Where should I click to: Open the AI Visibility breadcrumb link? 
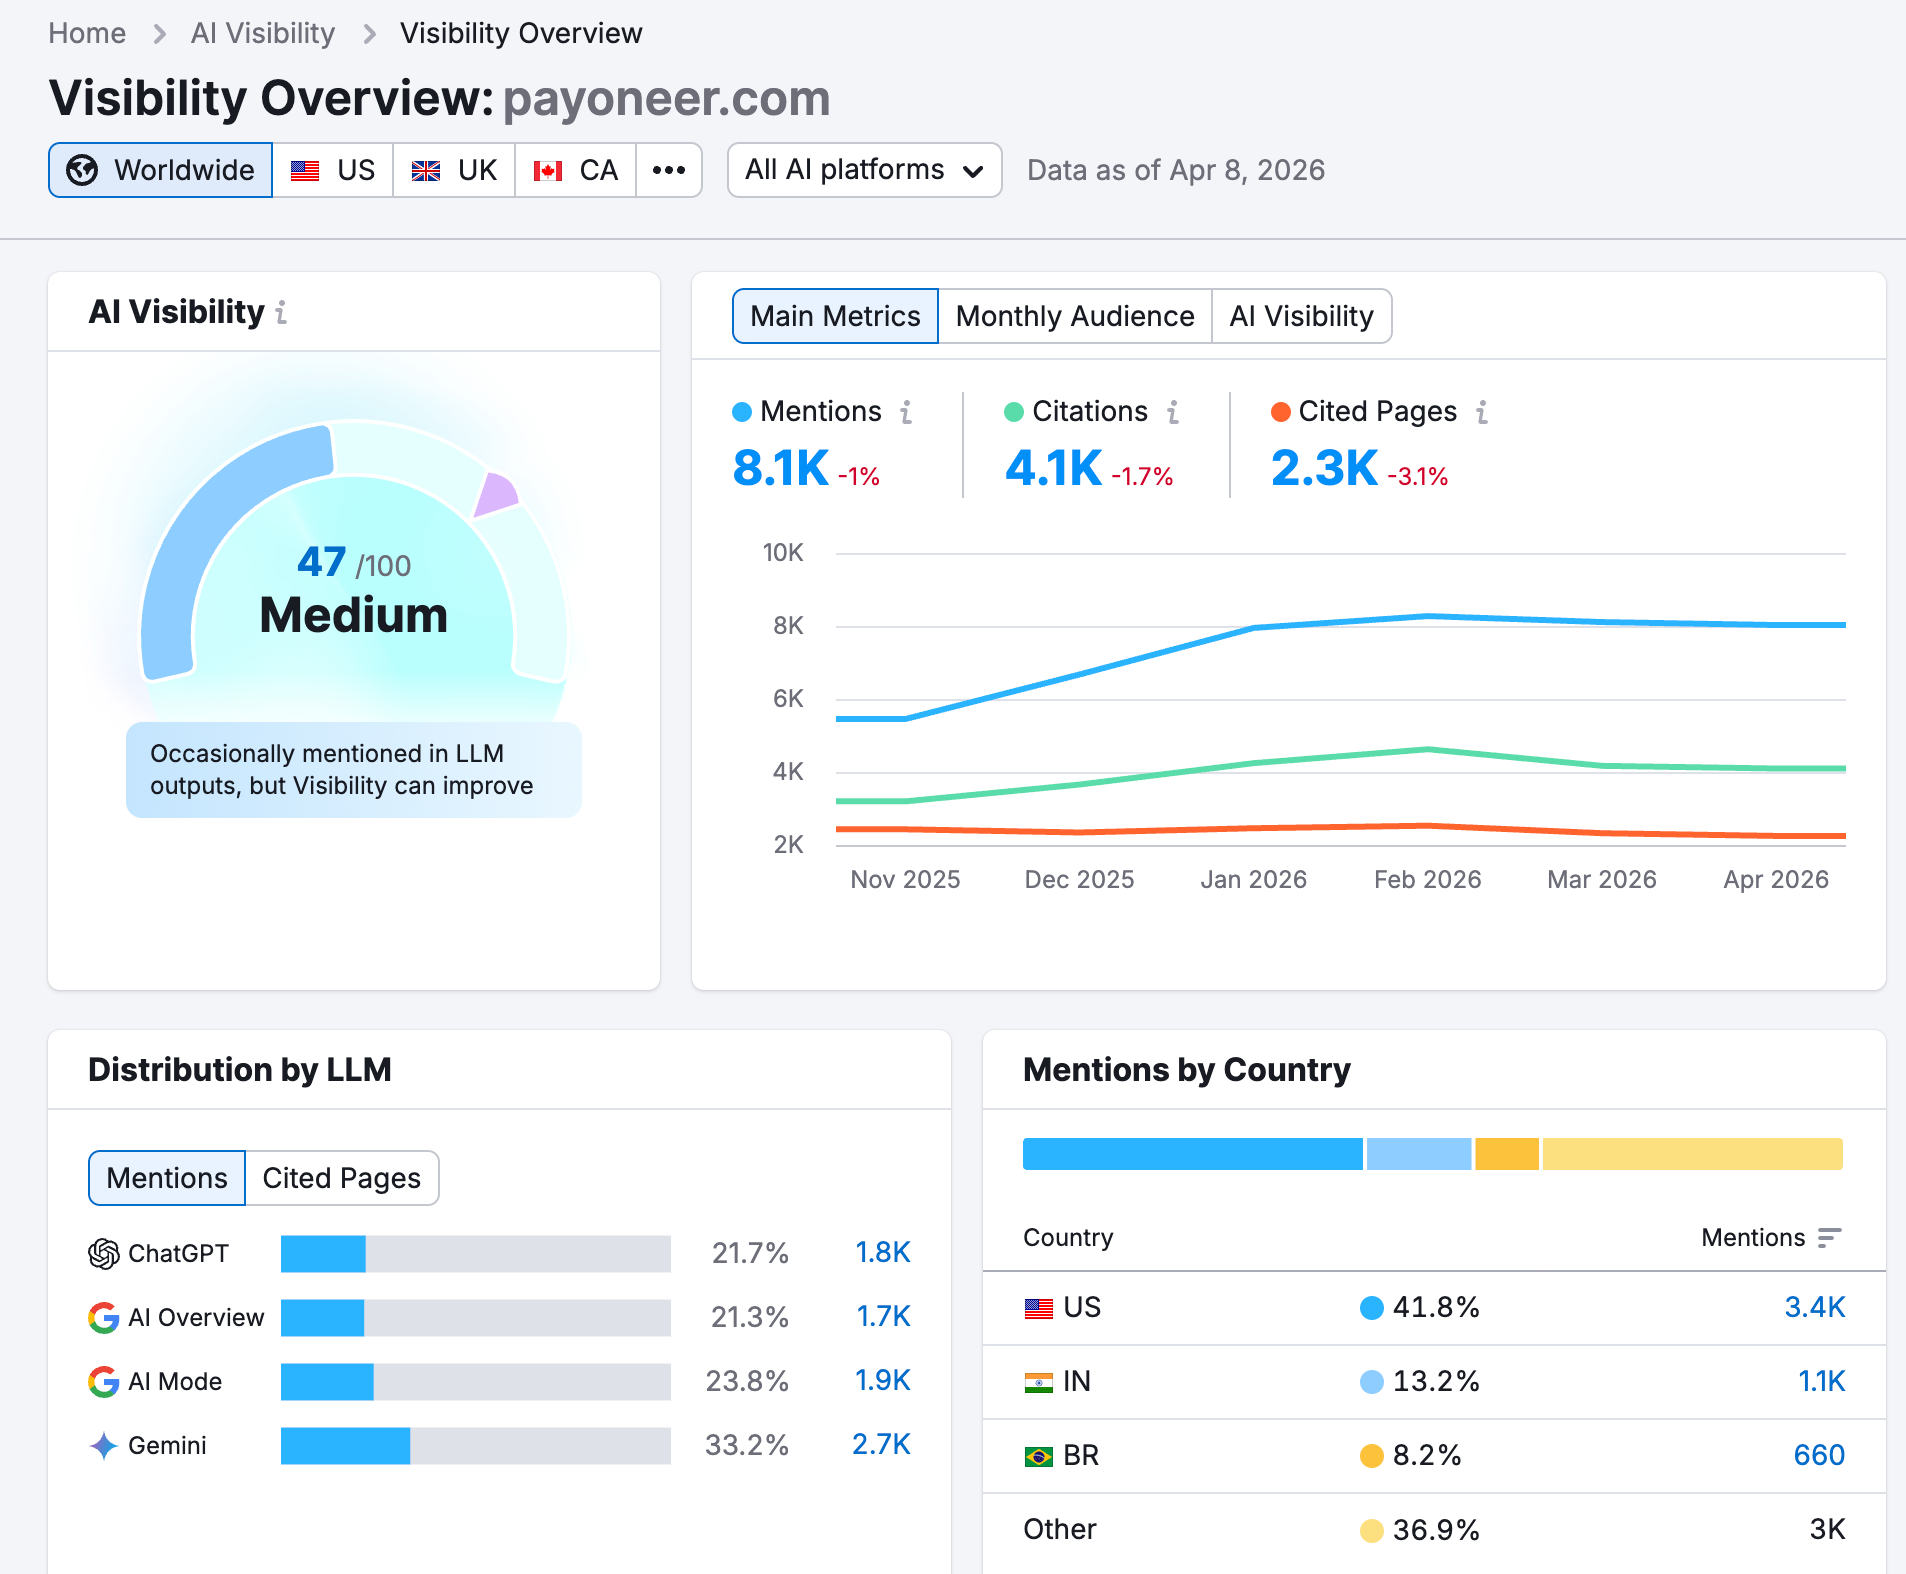[x=263, y=32]
